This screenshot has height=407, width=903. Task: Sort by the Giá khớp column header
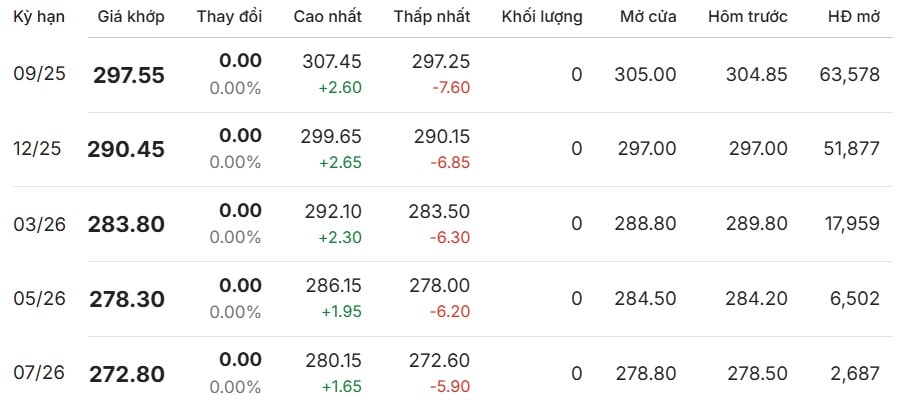point(131,17)
